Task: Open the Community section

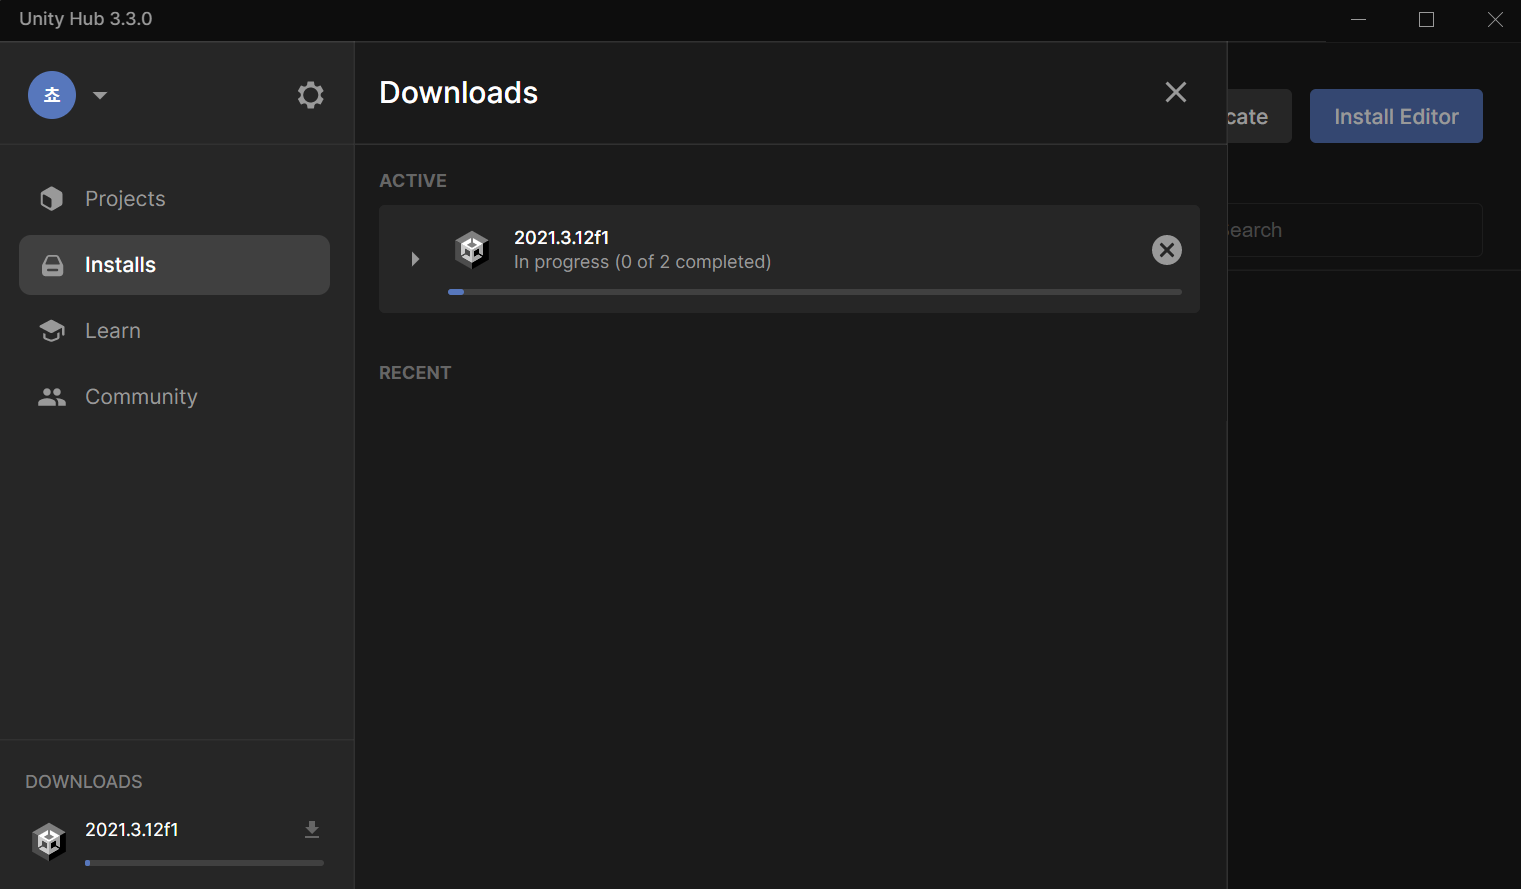Action: (174, 397)
